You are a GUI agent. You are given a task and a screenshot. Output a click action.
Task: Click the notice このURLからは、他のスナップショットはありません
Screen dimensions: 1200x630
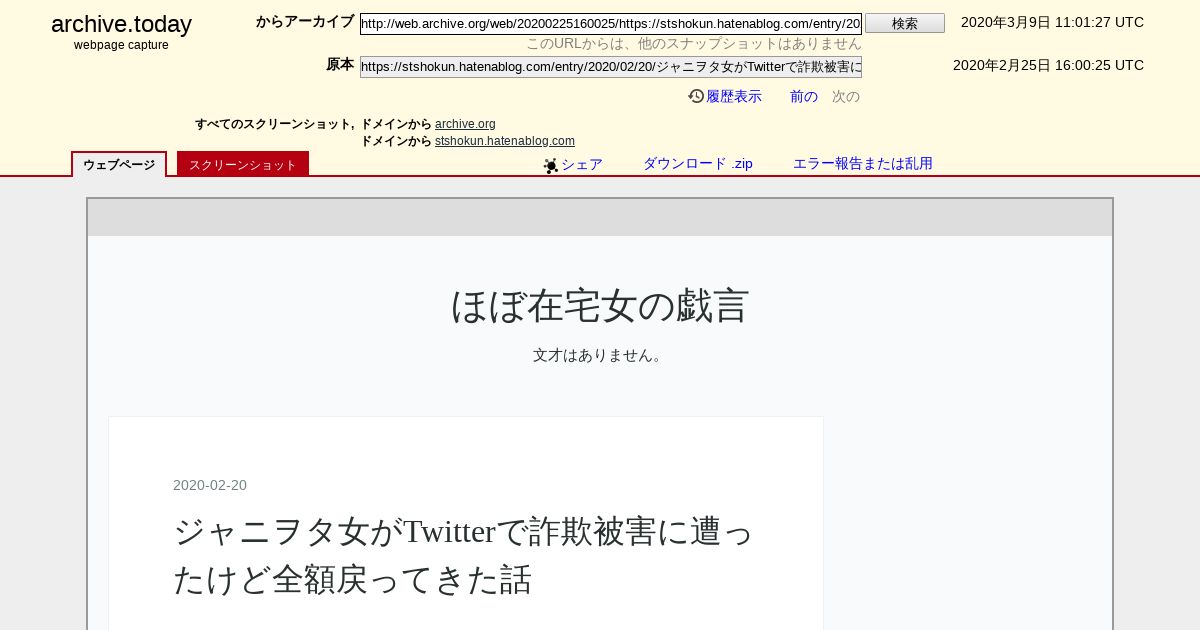pyautogui.click(x=694, y=44)
